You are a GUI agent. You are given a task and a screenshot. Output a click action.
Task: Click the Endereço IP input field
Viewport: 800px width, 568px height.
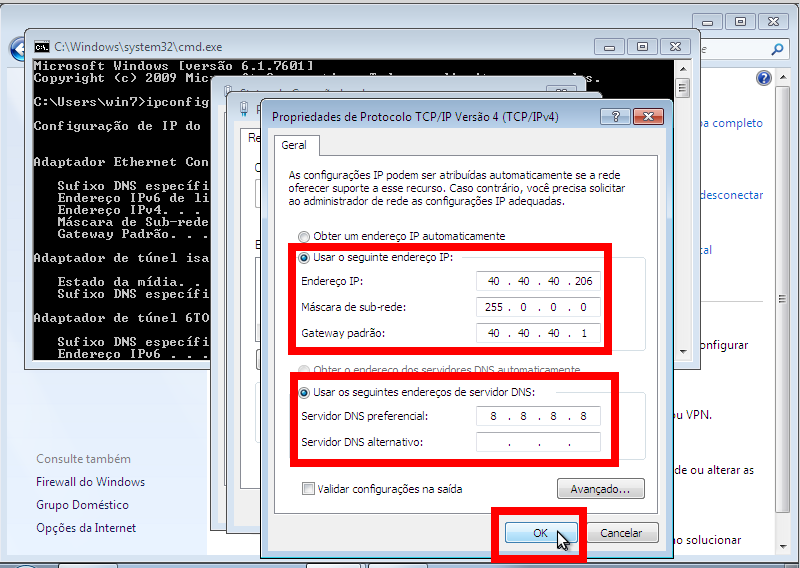pos(538,281)
